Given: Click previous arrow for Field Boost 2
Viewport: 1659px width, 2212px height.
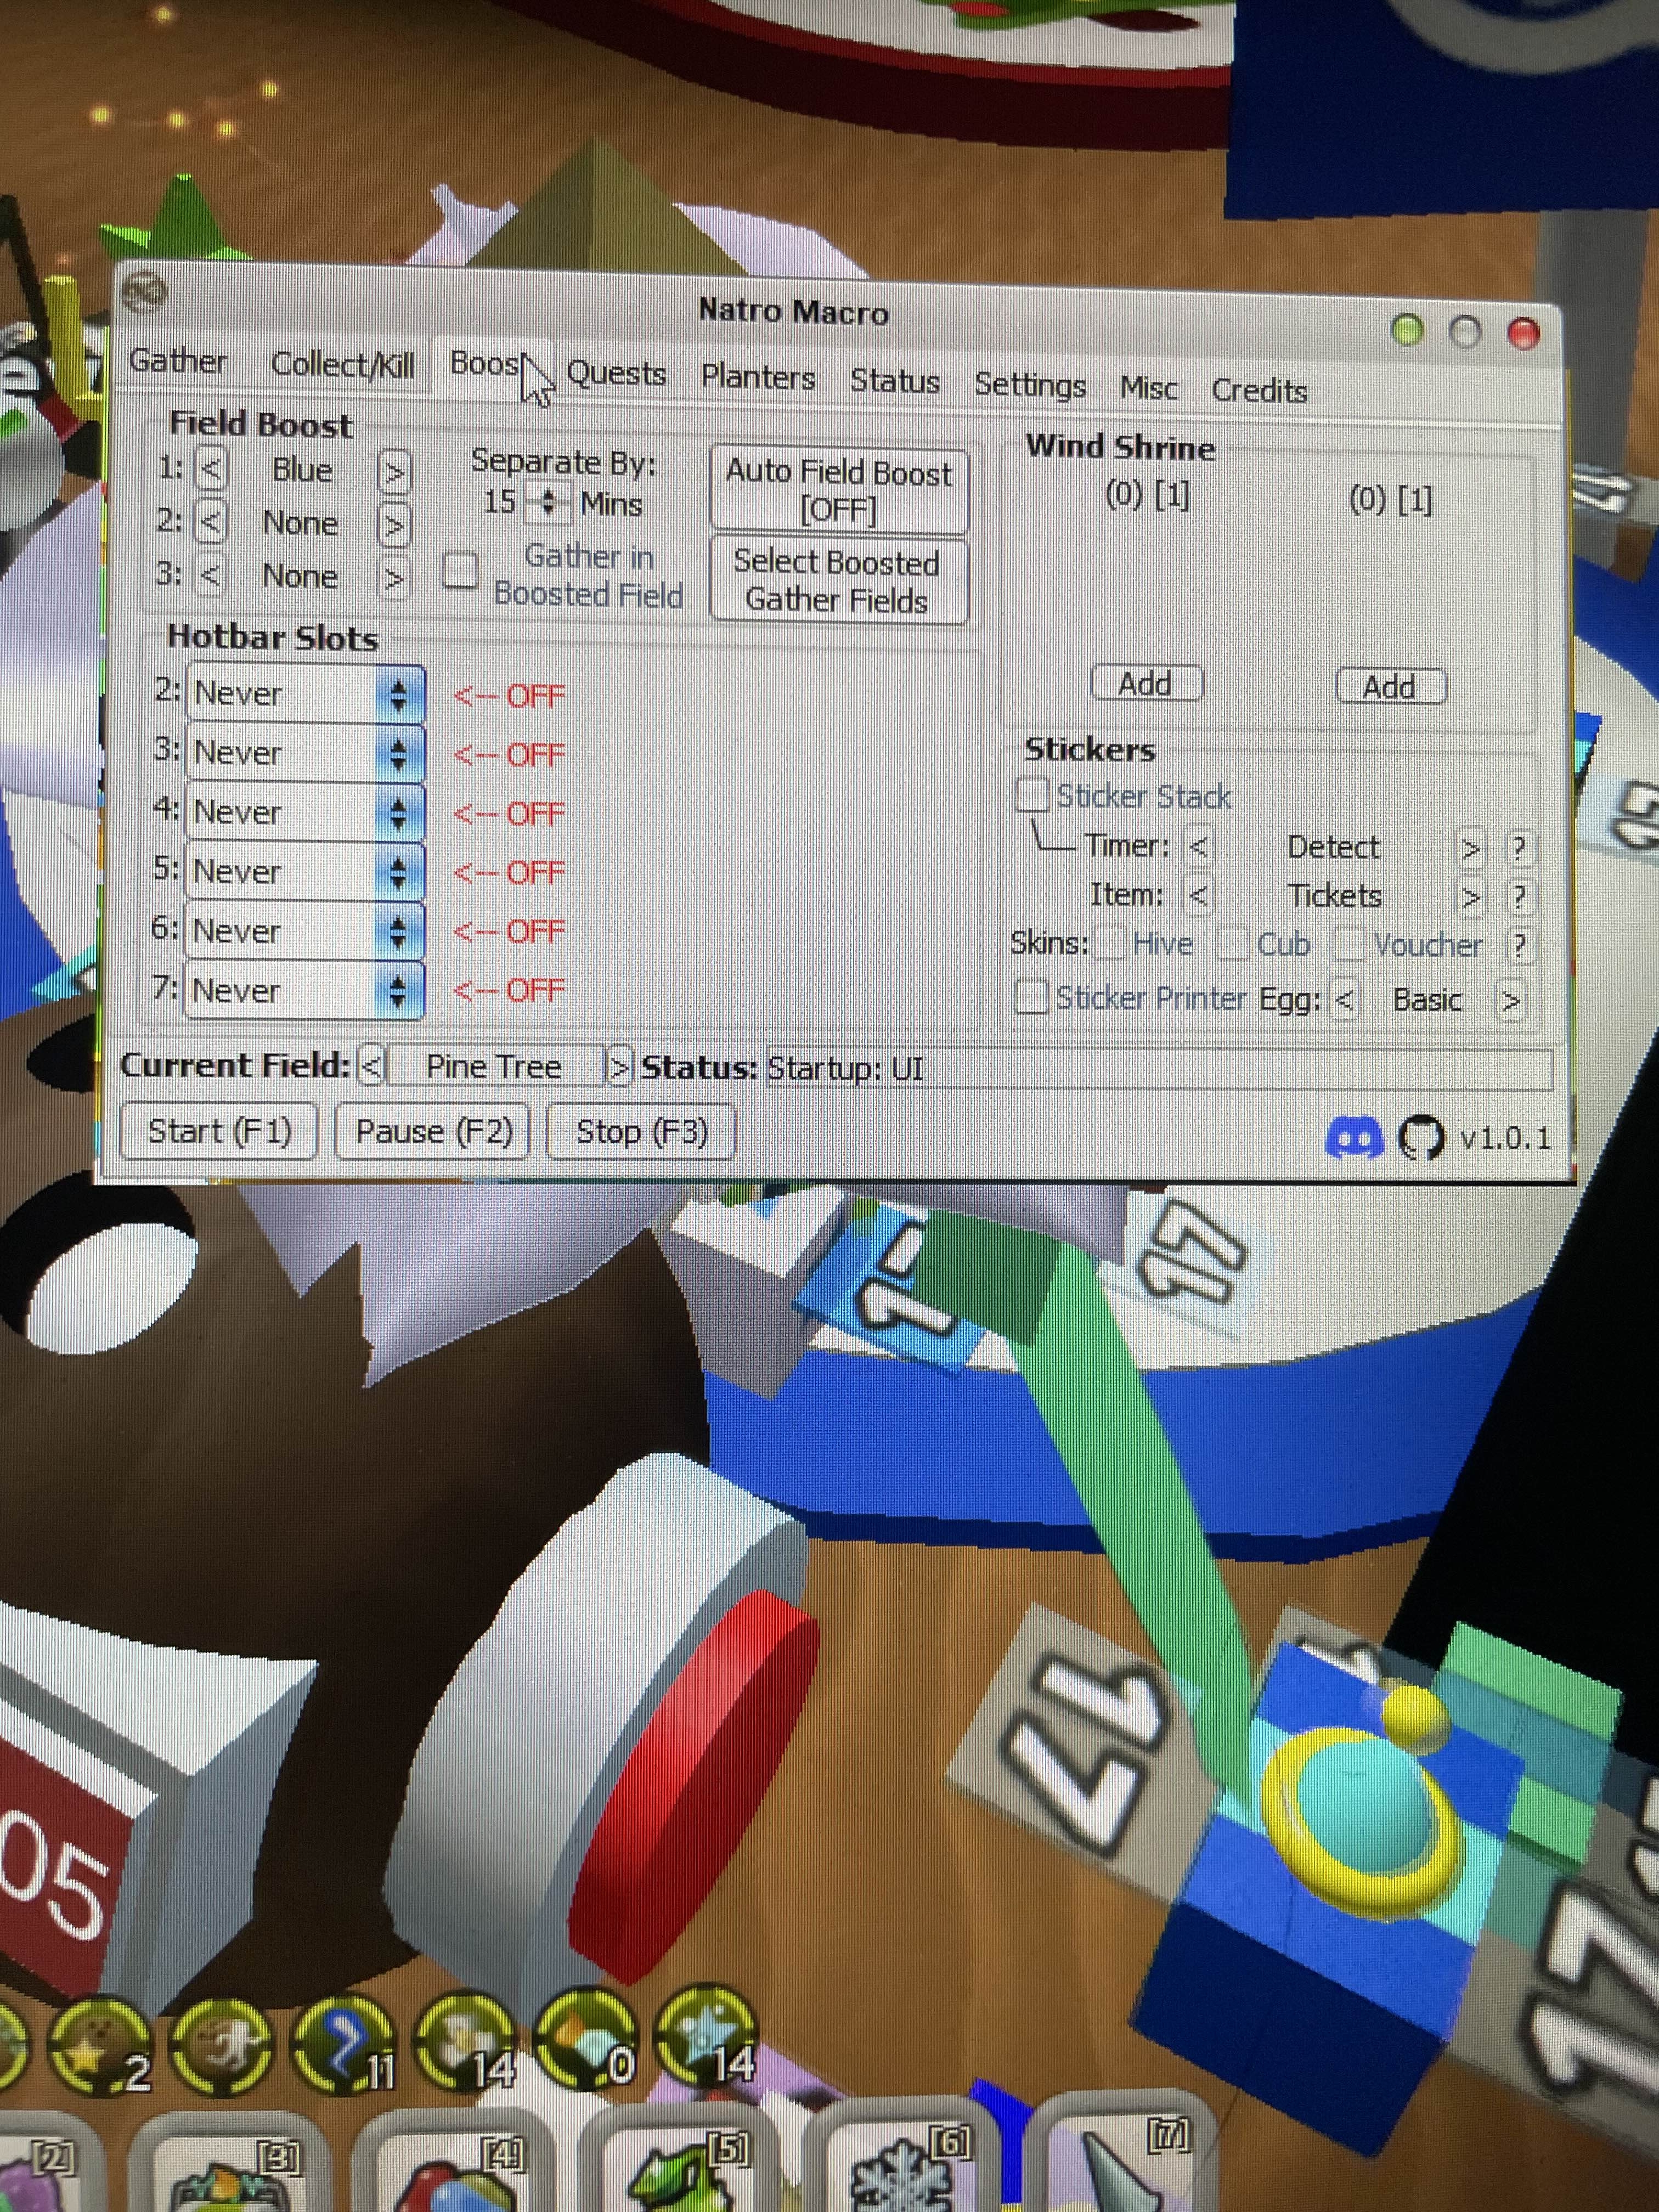Looking at the screenshot, I should click(x=210, y=521).
